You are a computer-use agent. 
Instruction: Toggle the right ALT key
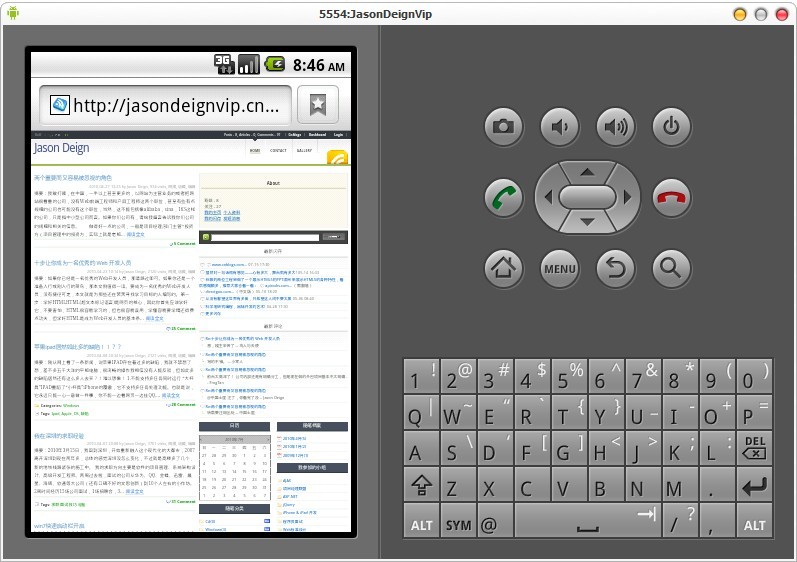(754, 521)
